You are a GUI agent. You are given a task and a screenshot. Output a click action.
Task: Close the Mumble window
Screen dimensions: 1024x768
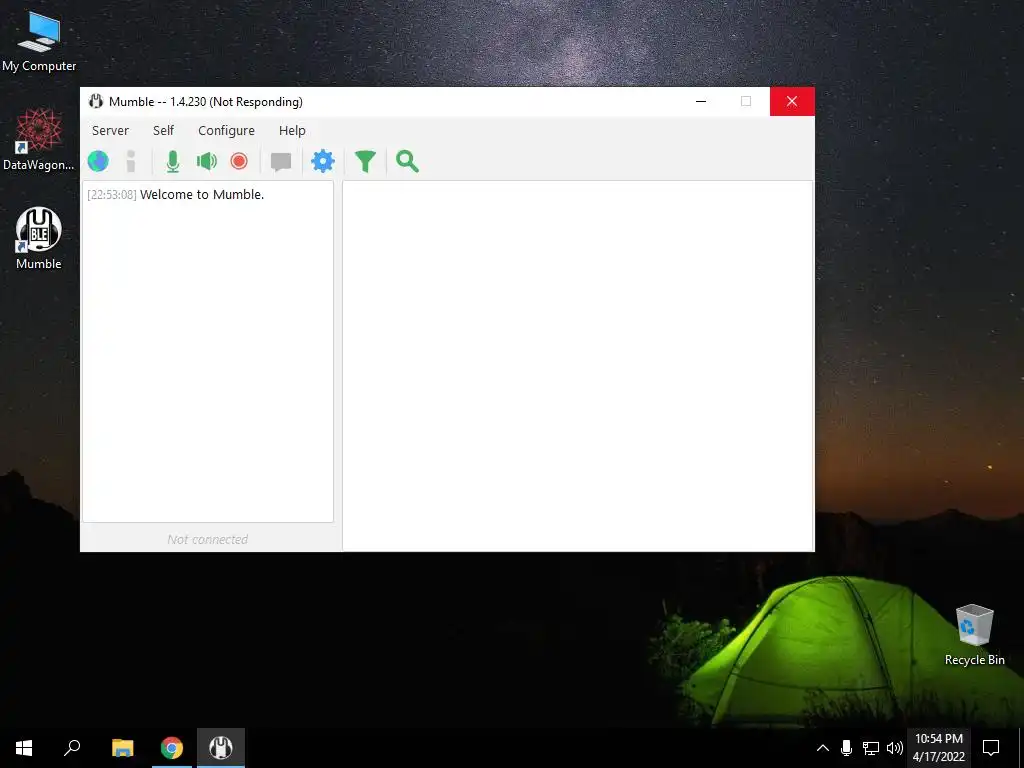pyautogui.click(x=792, y=101)
